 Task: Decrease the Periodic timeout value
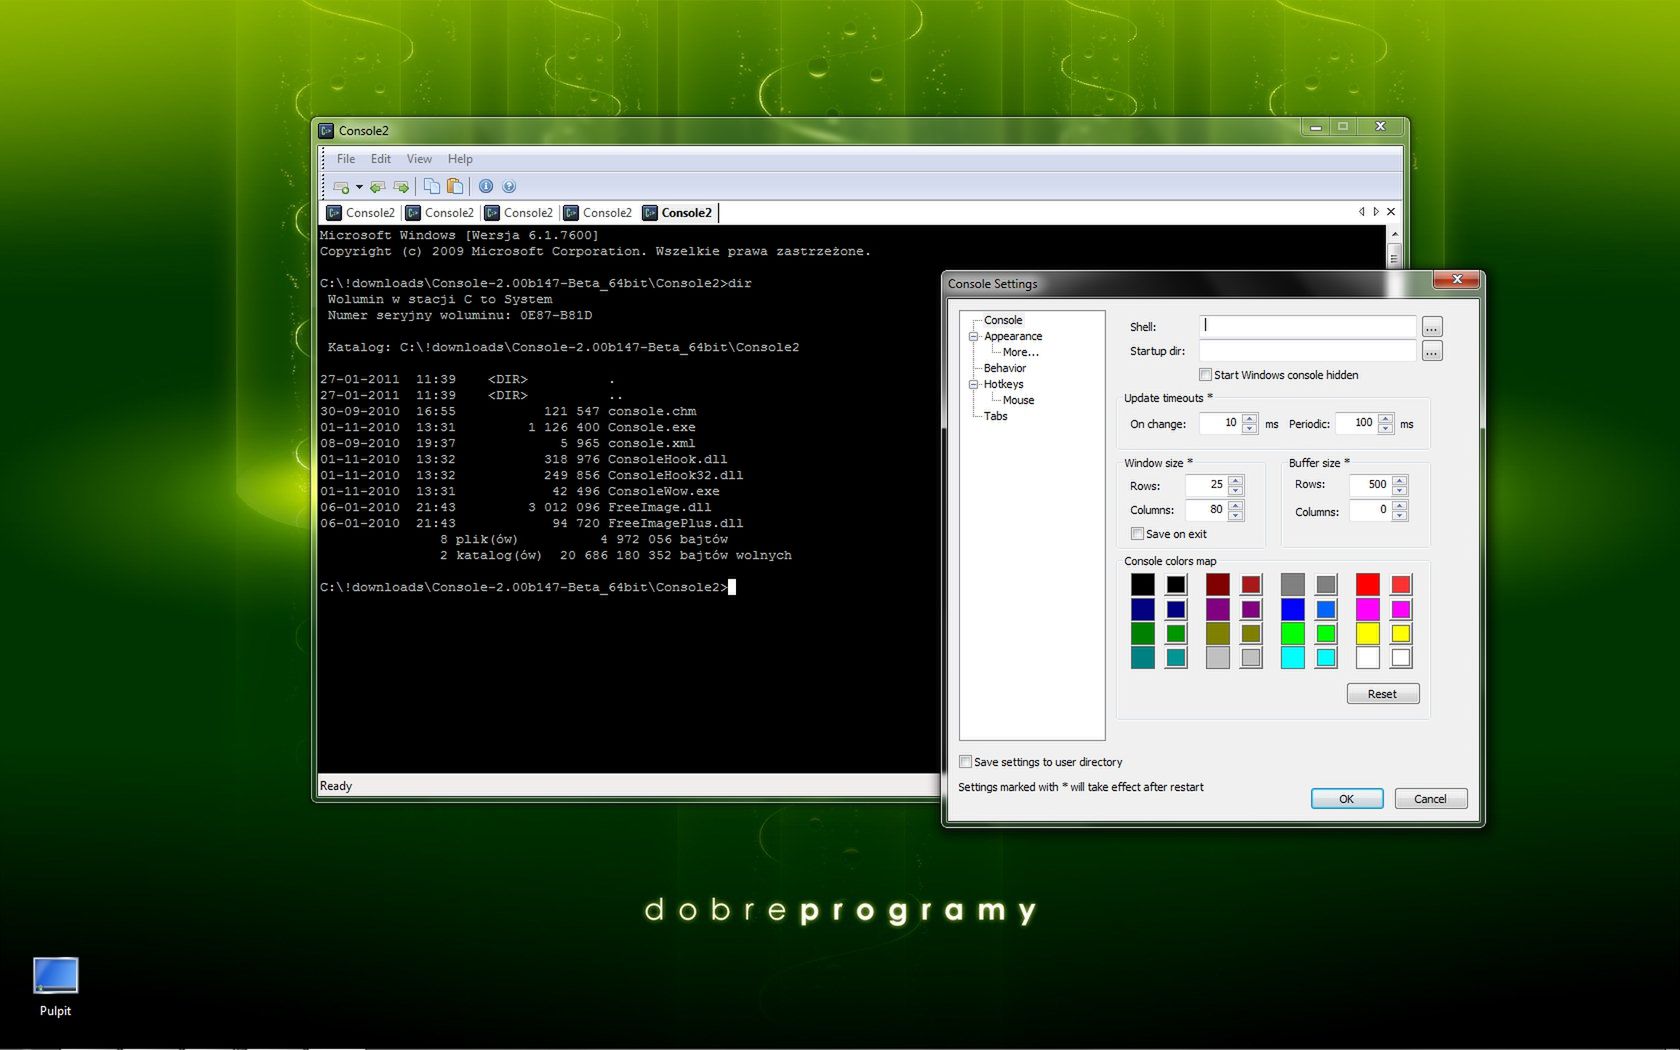(x=1386, y=429)
